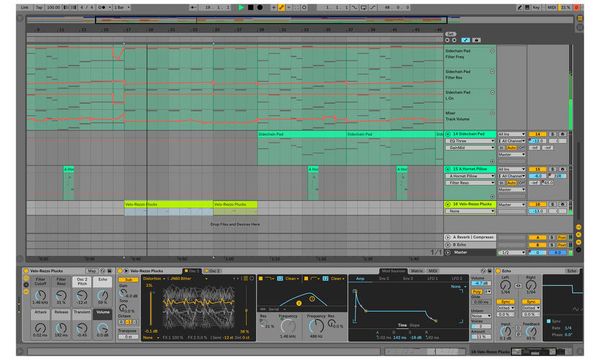
Task: Solo return track A Reverb
Action: [552, 238]
